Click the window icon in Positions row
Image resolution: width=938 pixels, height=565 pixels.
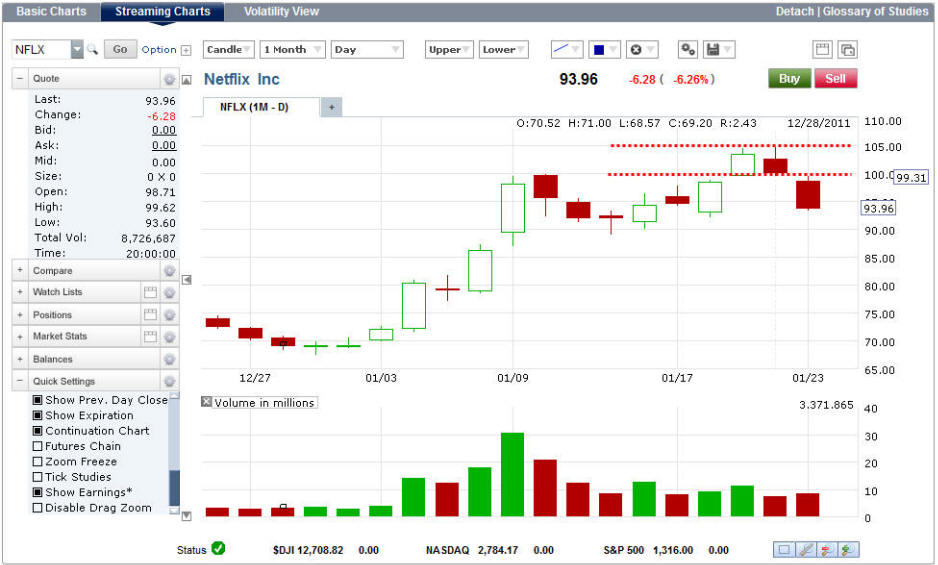[150, 315]
